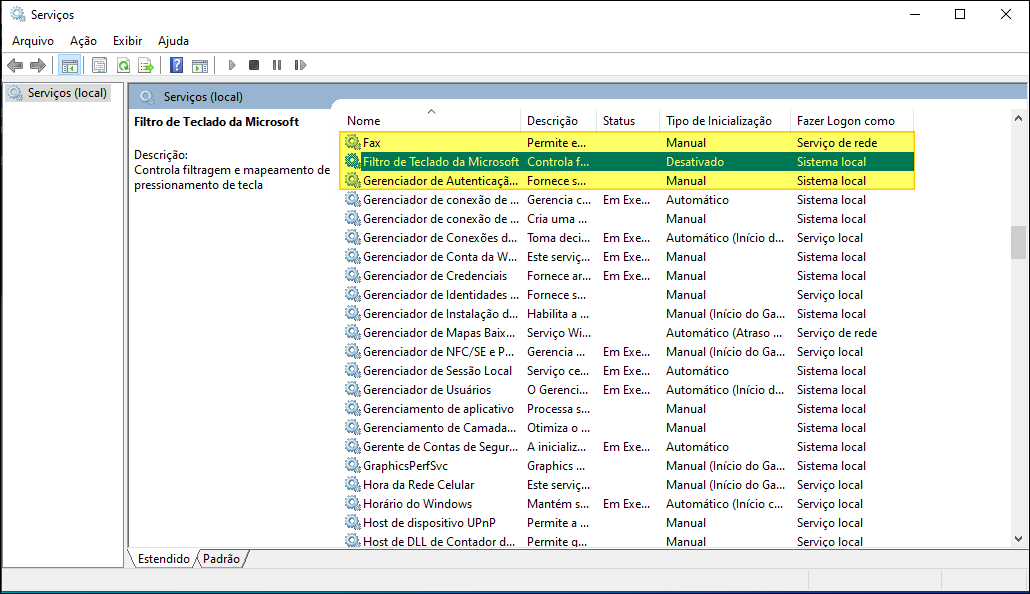Click the gear icon of Gerente de Contas de Segurança

(x=353, y=446)
